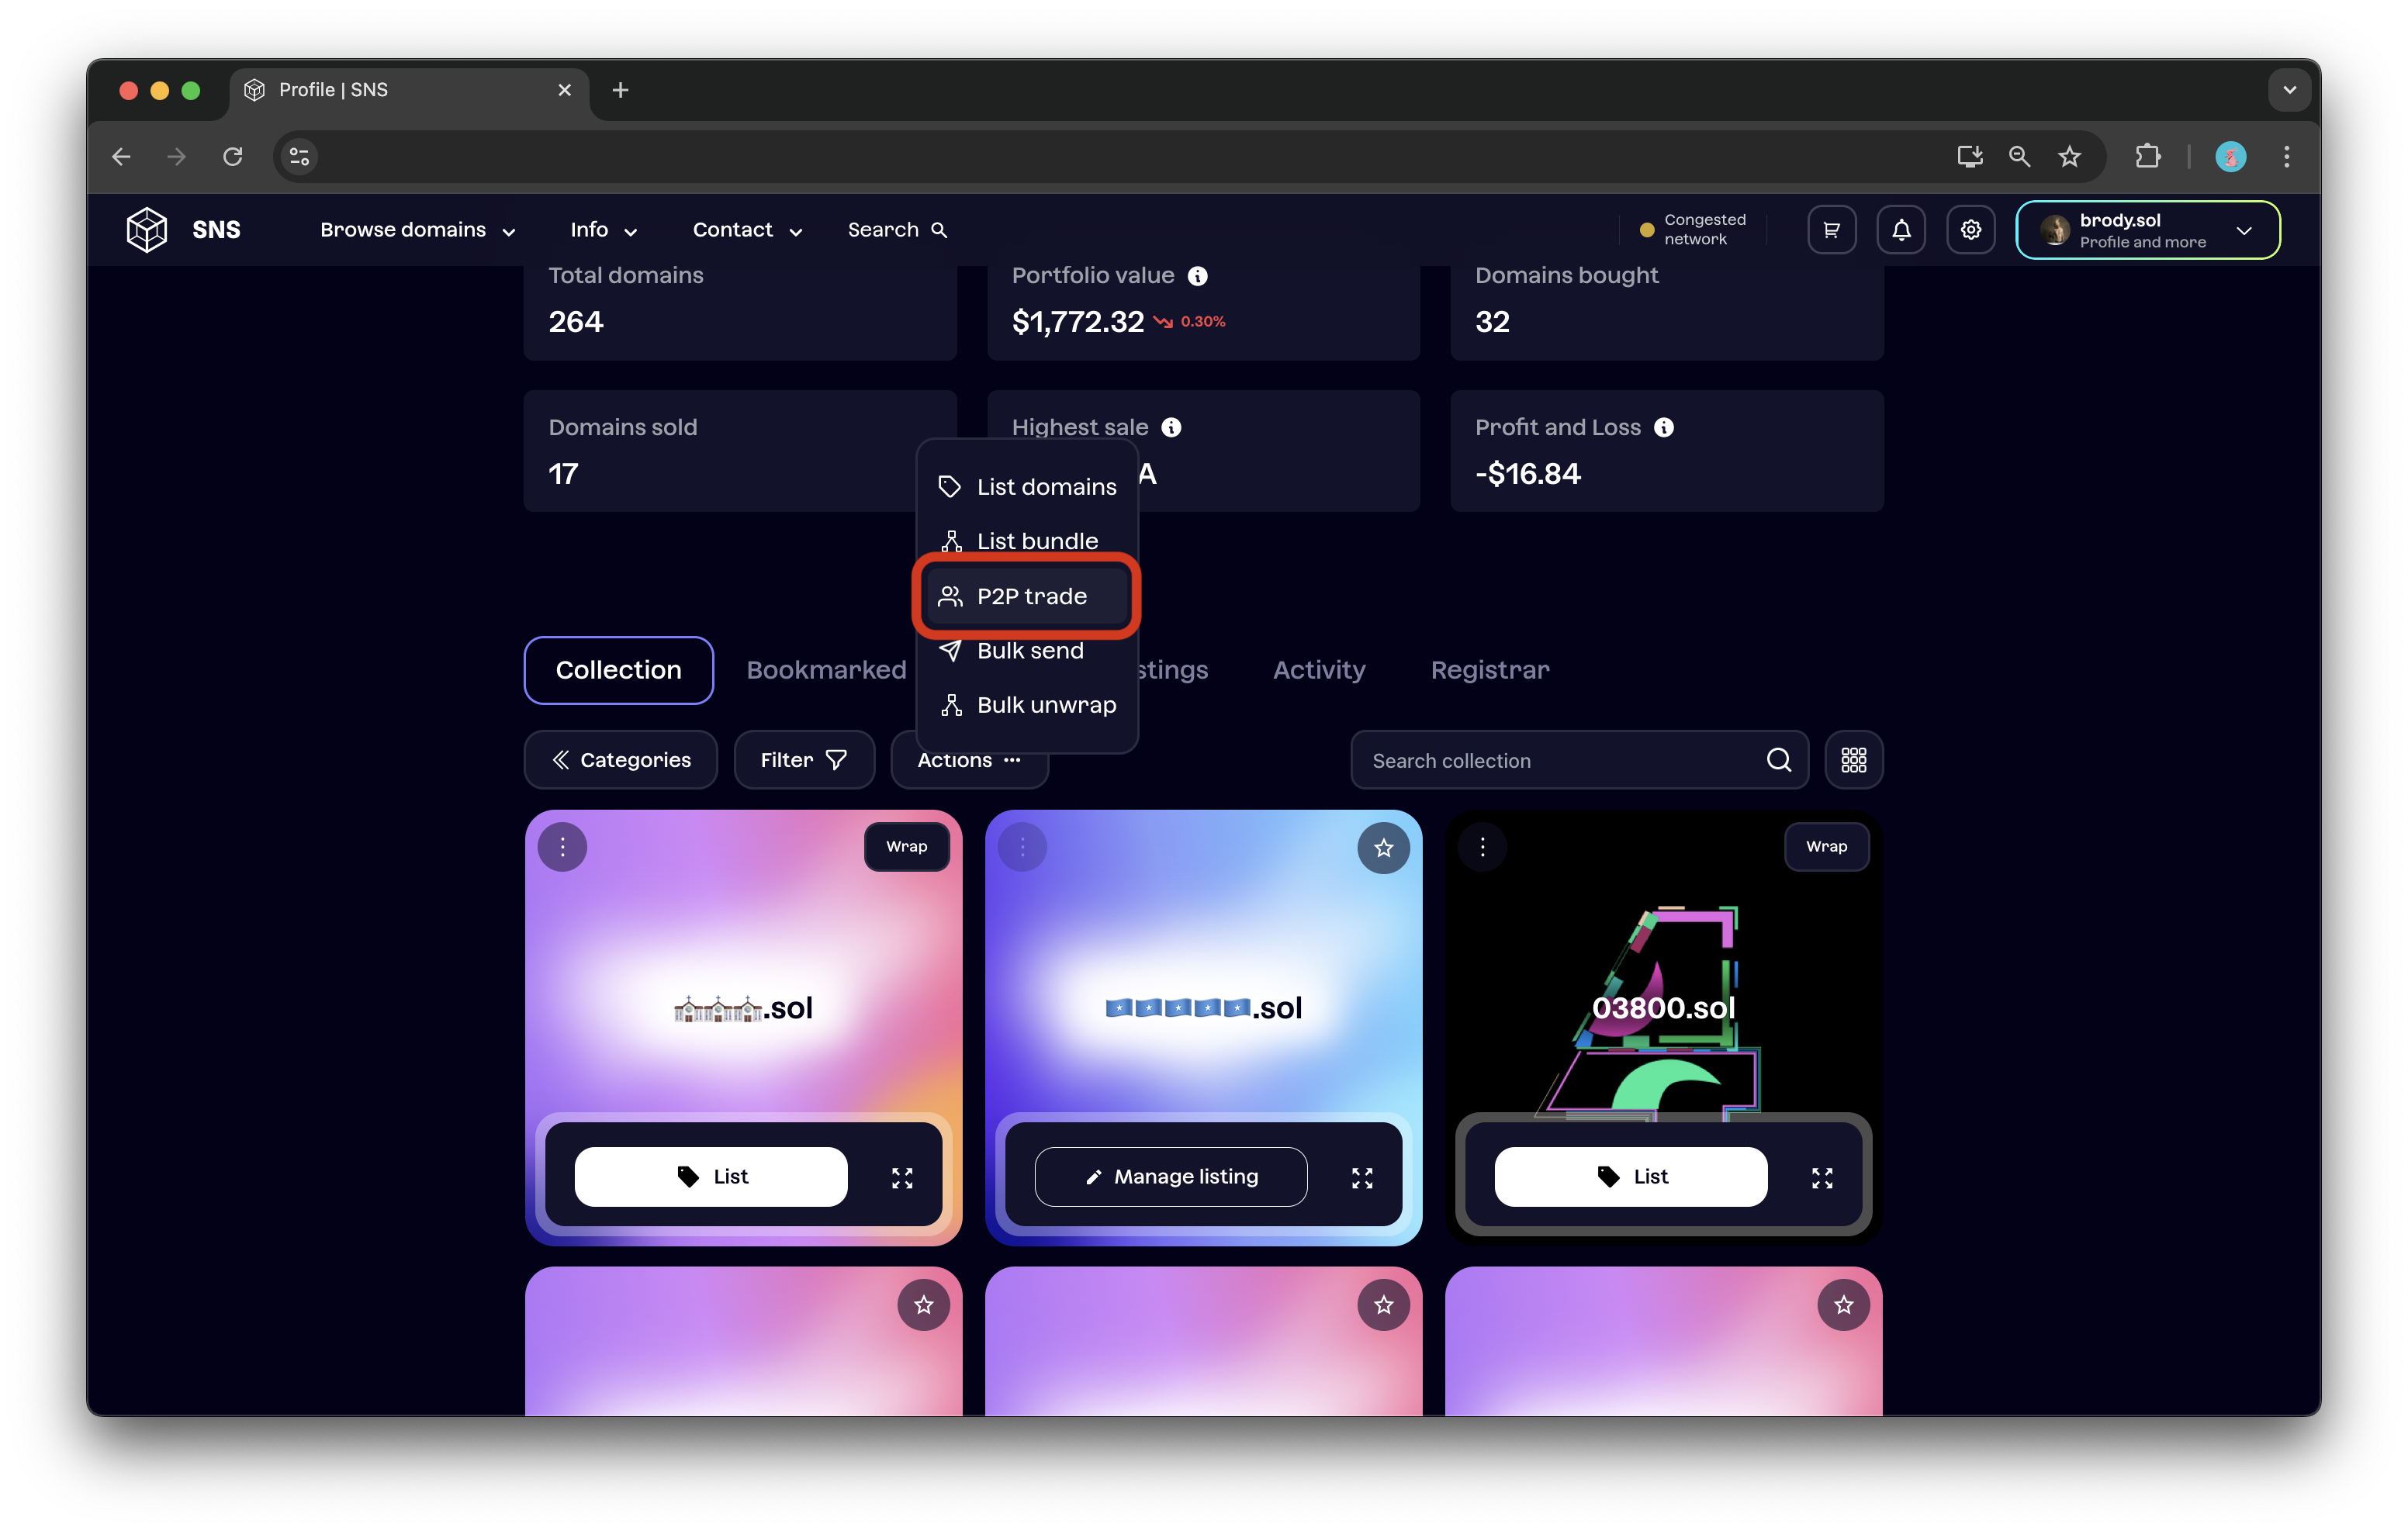The height and width of the screenshot is (1531, 2408).
Task: Collapse the Categories panel
Action: tap(621, 760)
